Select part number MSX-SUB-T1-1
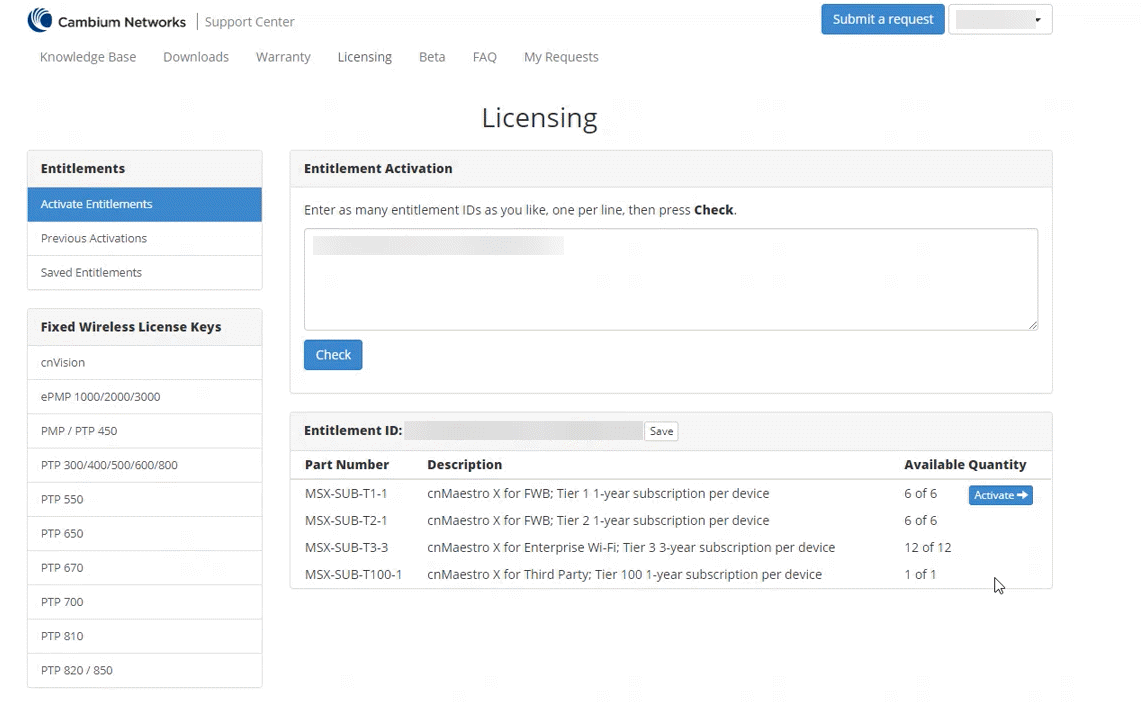This screenshot has height=702, width=1142. click(346, 494)
